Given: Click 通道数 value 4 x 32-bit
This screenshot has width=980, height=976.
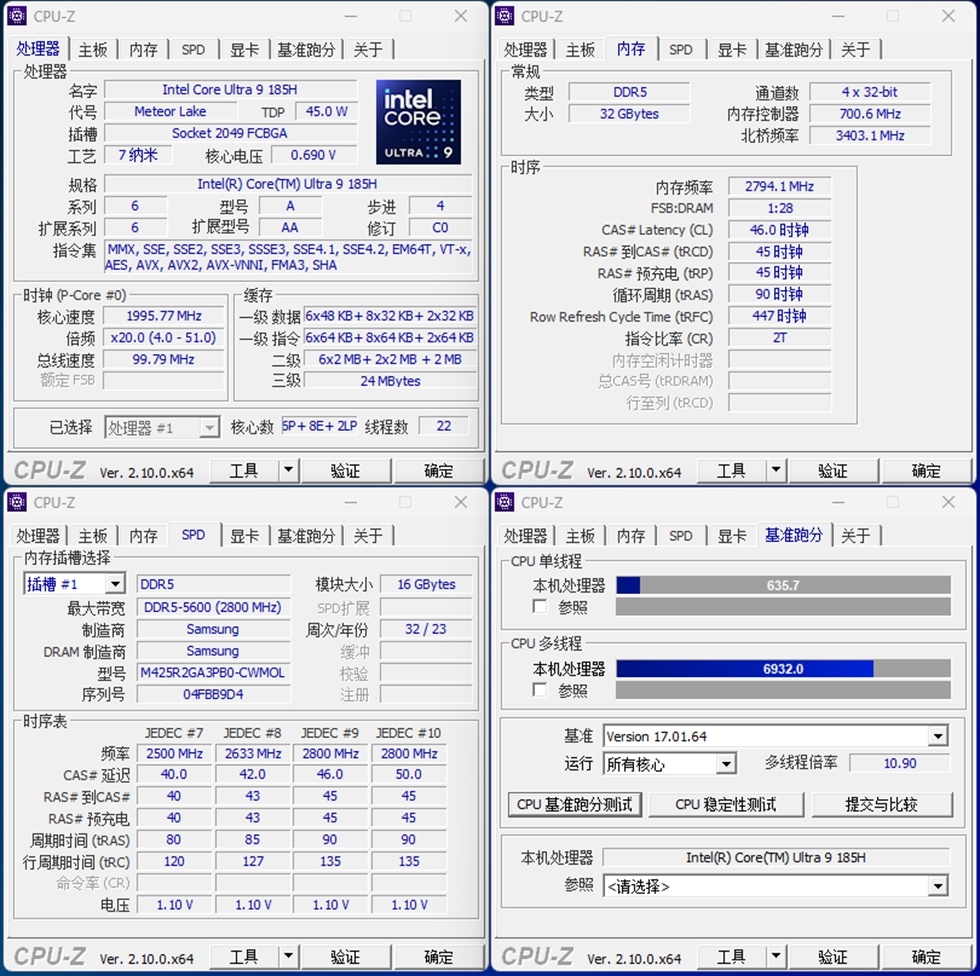Looking at the screenshot, I should coord(870,92).
